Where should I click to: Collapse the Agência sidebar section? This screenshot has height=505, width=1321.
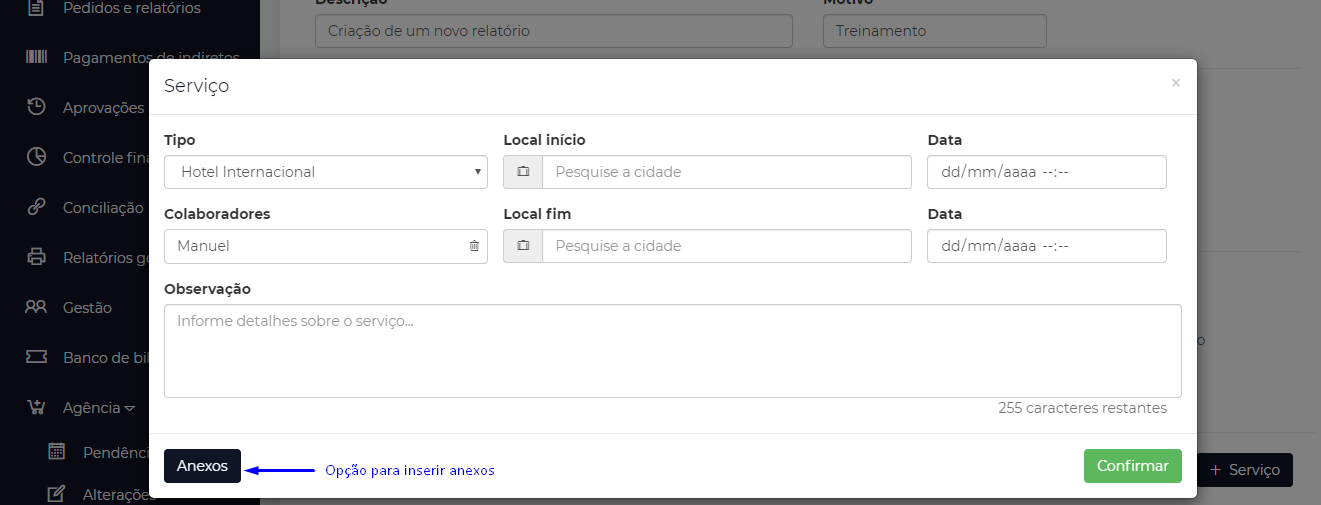[x=98, y=407]
